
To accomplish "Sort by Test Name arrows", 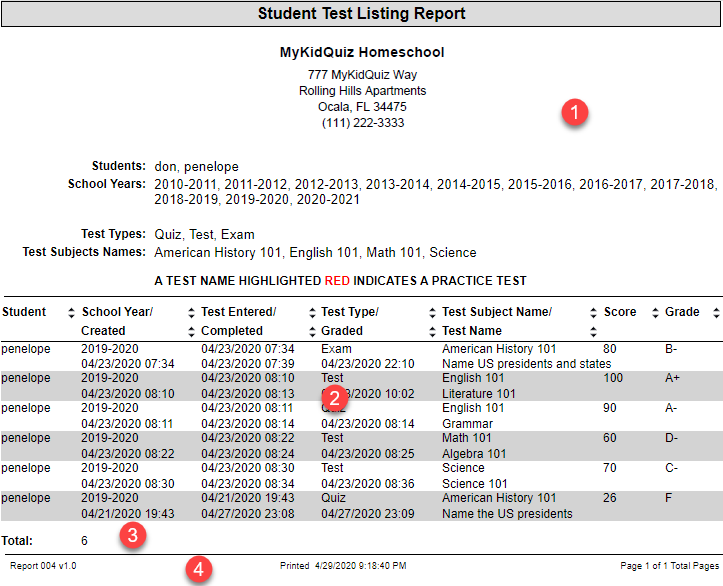I will 593,331.
